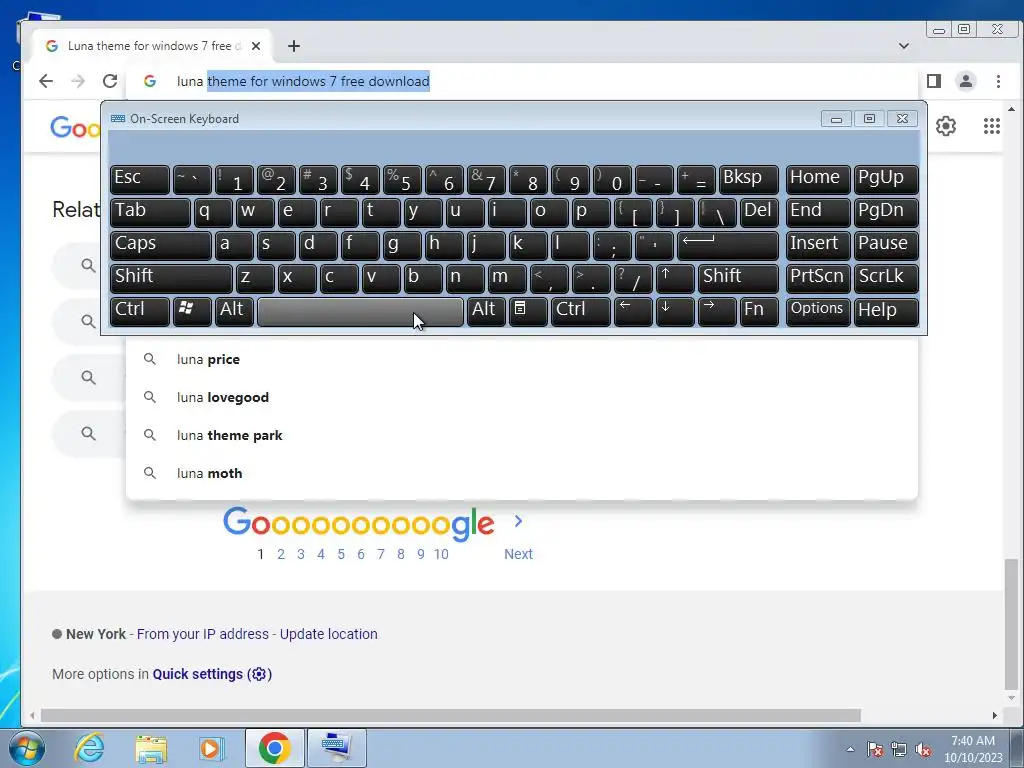Open the Google apps grid
1024x768 pixels.
(x=991, y=125)
